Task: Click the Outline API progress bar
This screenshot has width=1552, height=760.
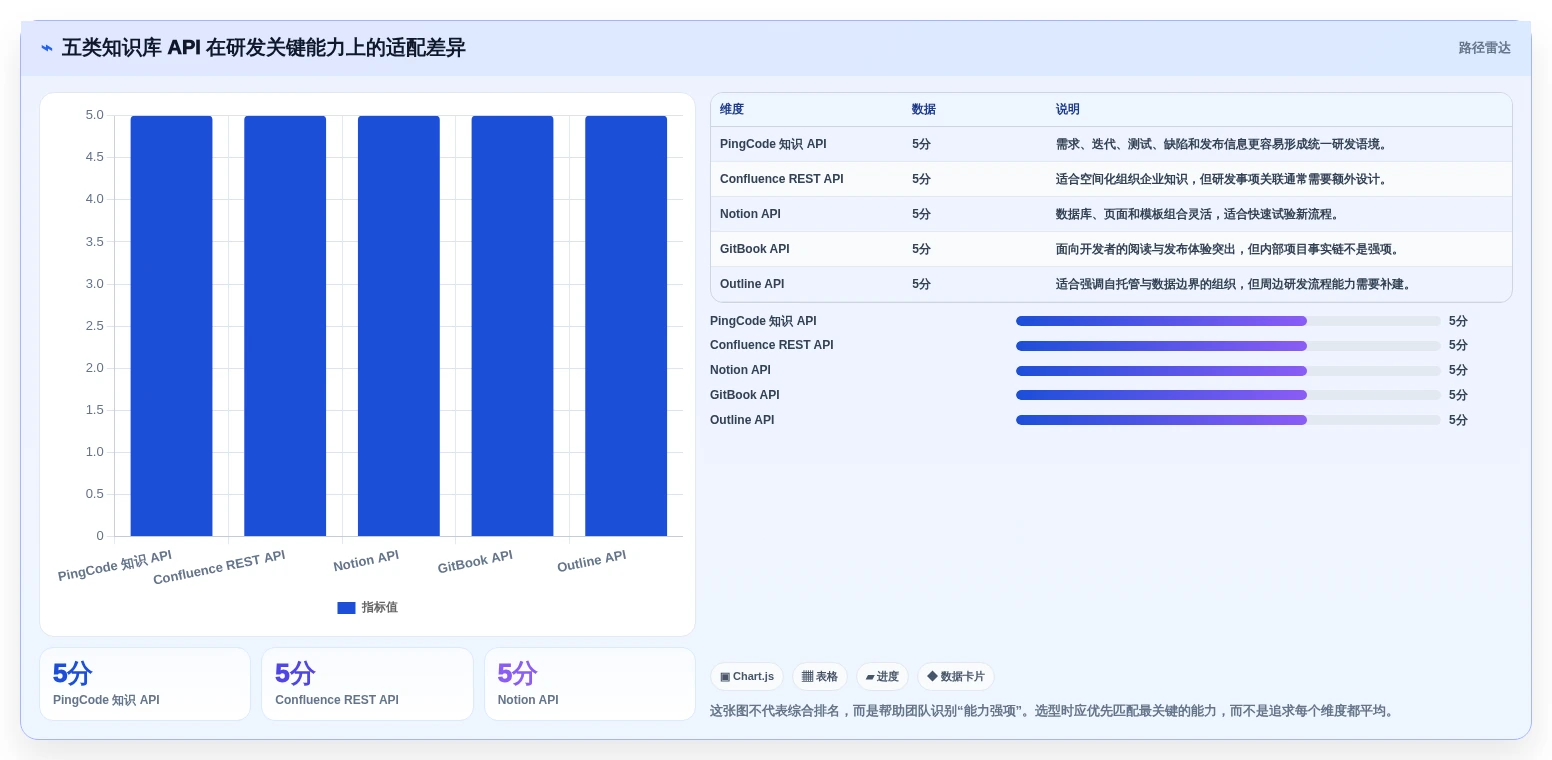Action: click(x=1228, y=420)
